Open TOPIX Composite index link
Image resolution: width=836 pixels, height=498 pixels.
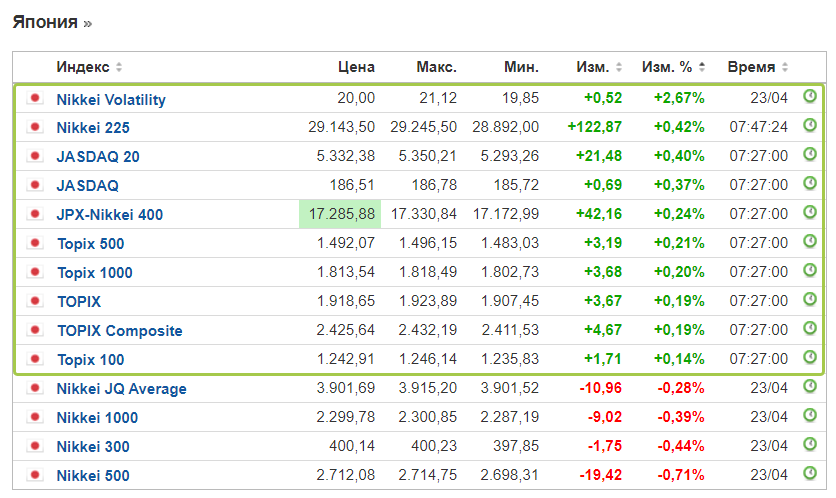(x=120, y=331)
